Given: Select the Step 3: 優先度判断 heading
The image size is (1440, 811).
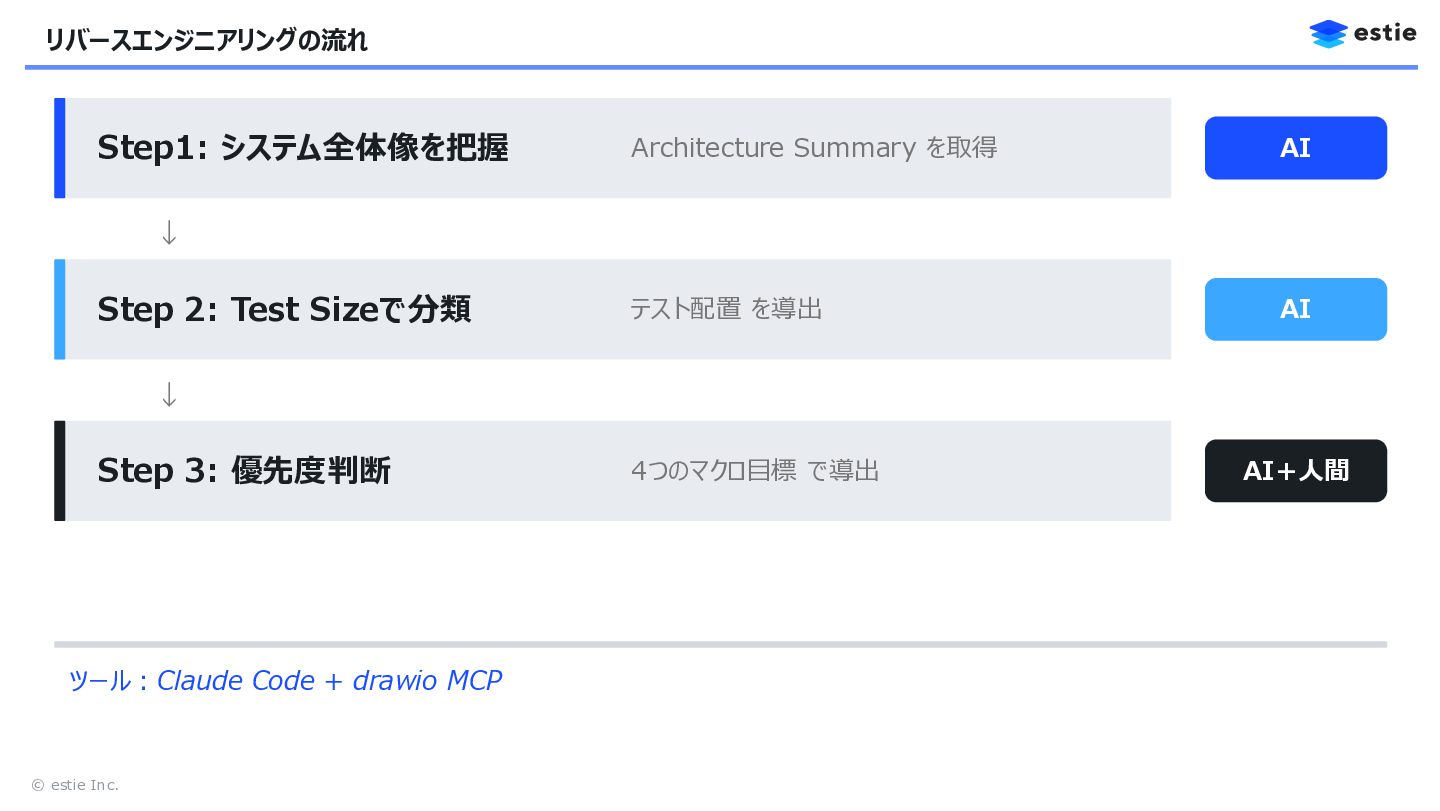Looking at the screenshot, I should point(244,470).
